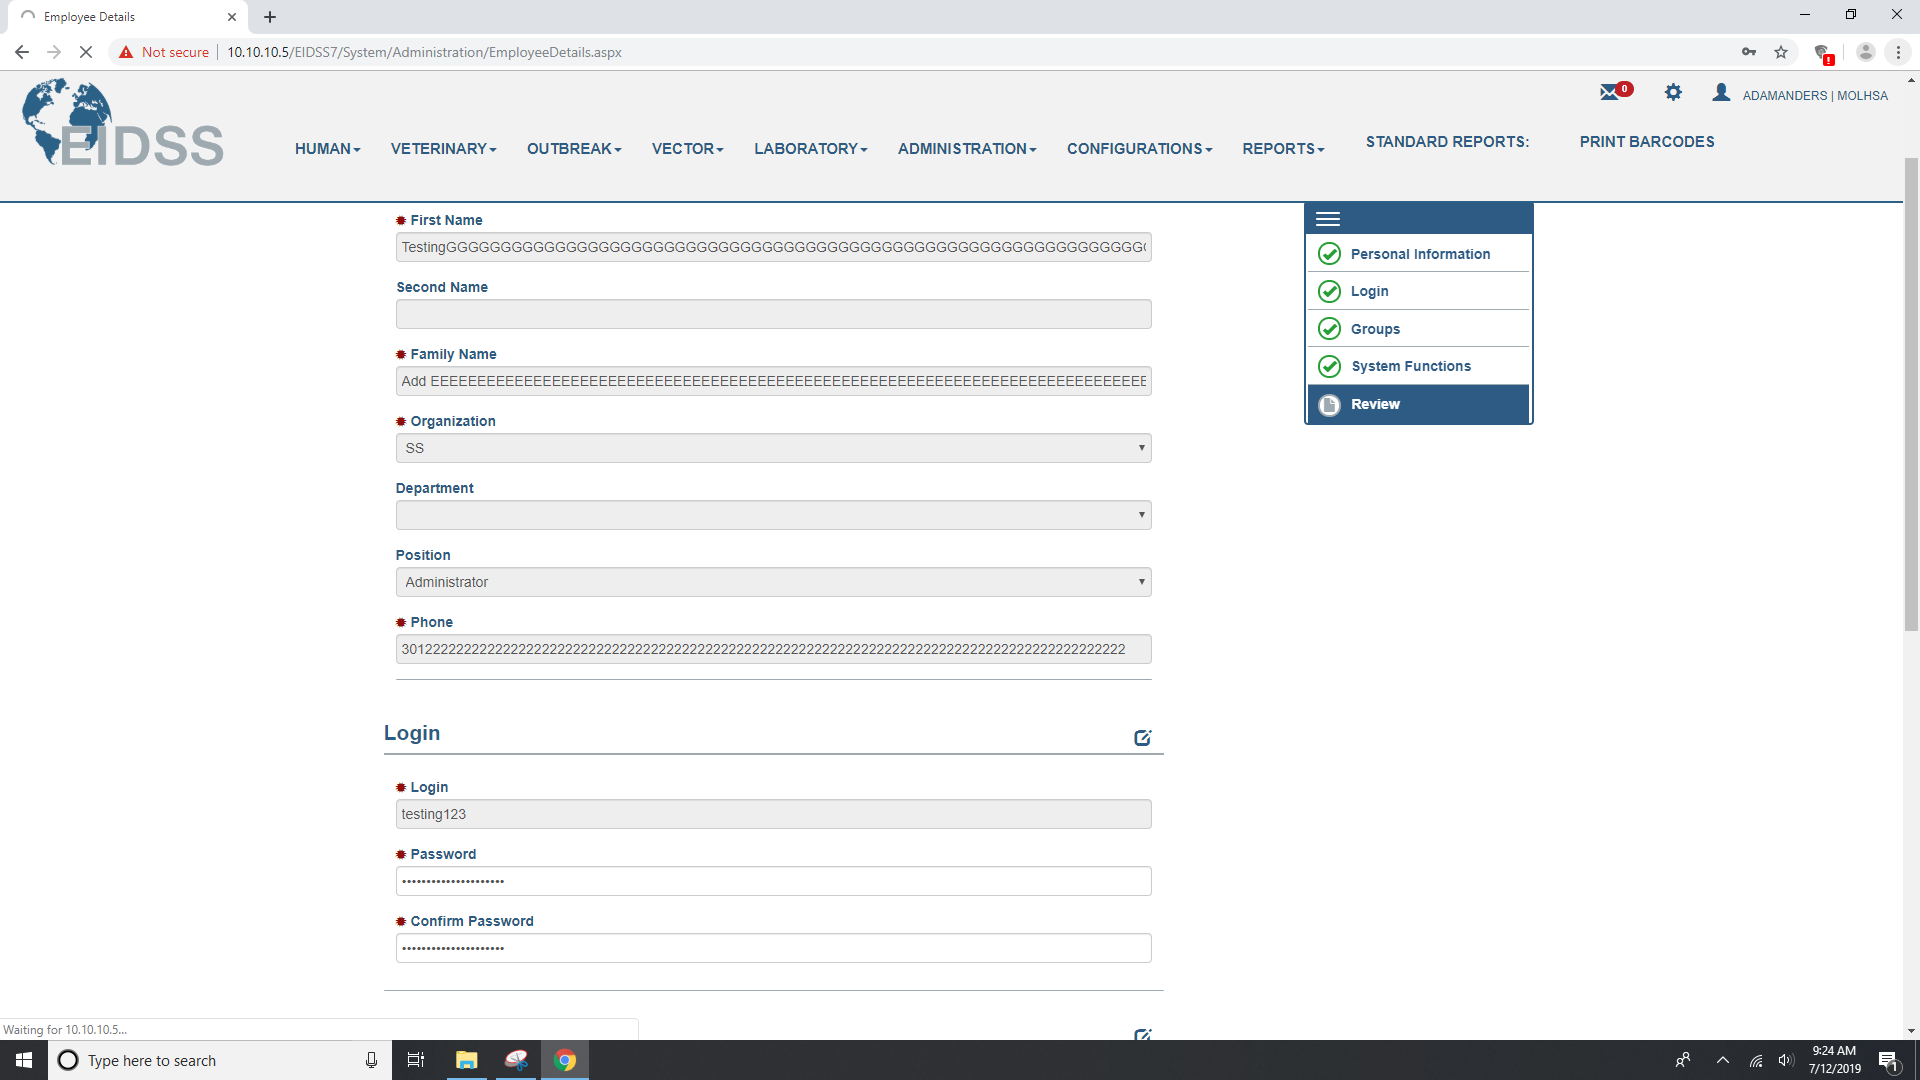
Task: Click Personal Information completed checkmark
Action: coord(1330,253)
